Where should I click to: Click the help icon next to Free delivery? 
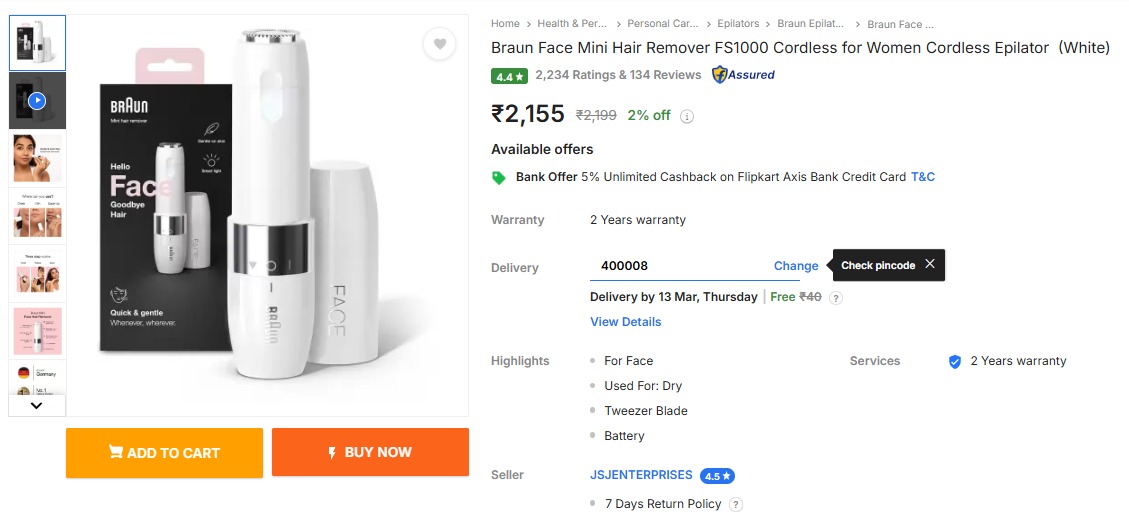(x=837, y=298)
